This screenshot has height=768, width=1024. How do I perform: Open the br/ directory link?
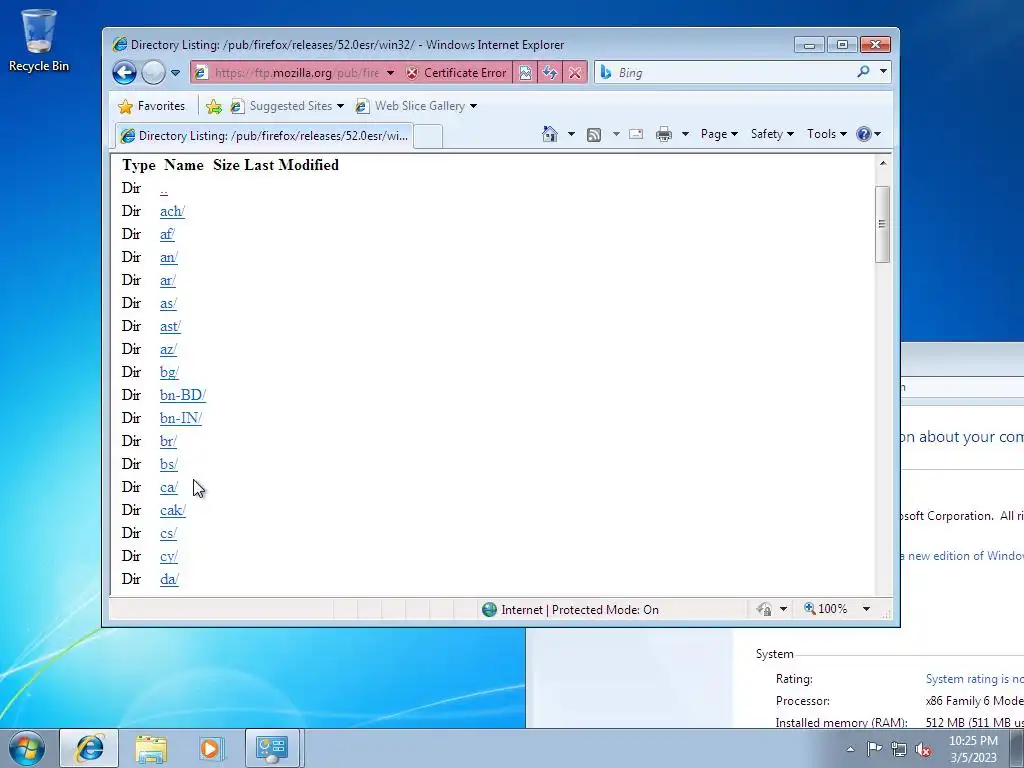pos(168,441)
